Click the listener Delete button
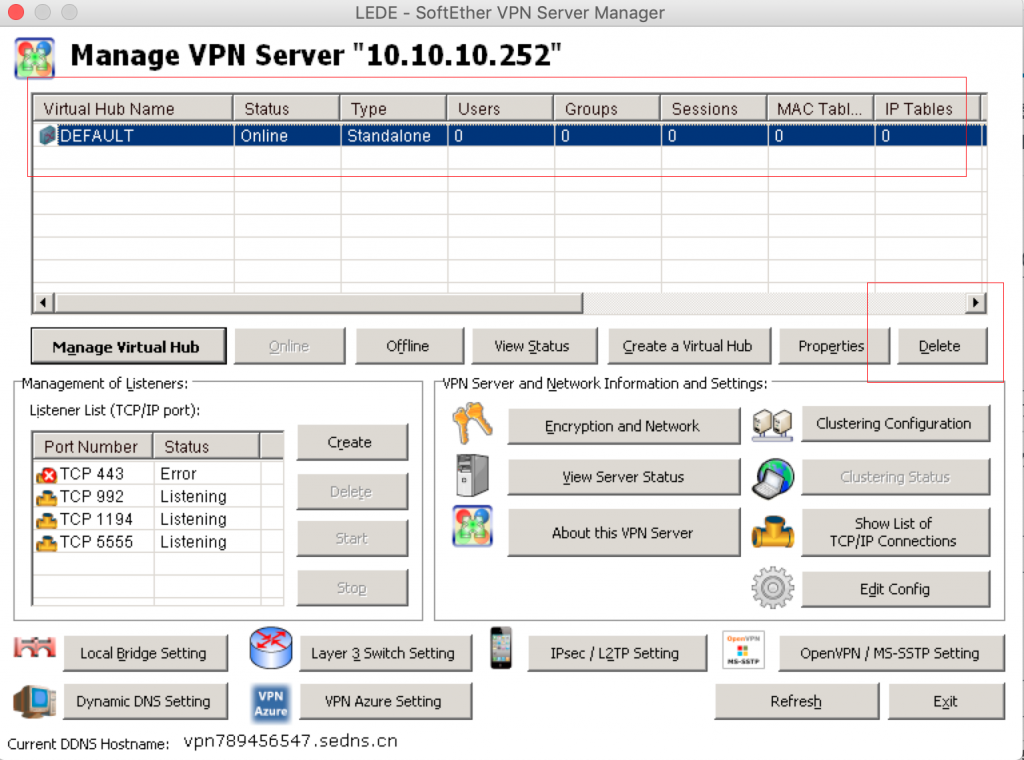The height and width of the screenshot is (760, 1024). (x=352, y=492)
